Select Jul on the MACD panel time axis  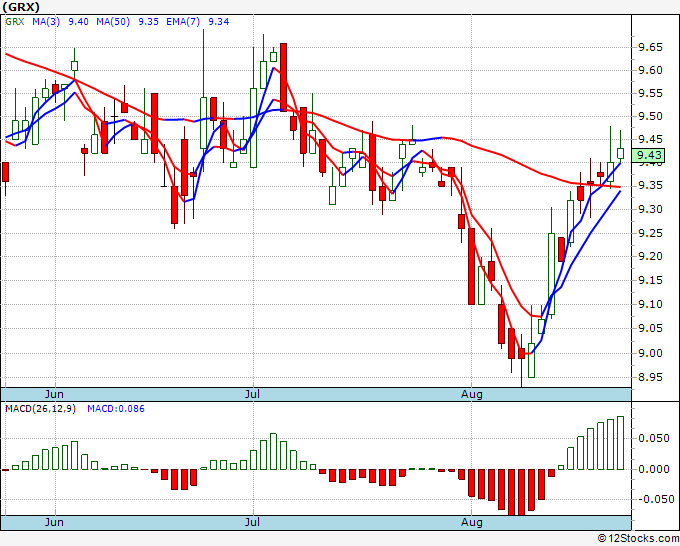[x=252, y=522]
